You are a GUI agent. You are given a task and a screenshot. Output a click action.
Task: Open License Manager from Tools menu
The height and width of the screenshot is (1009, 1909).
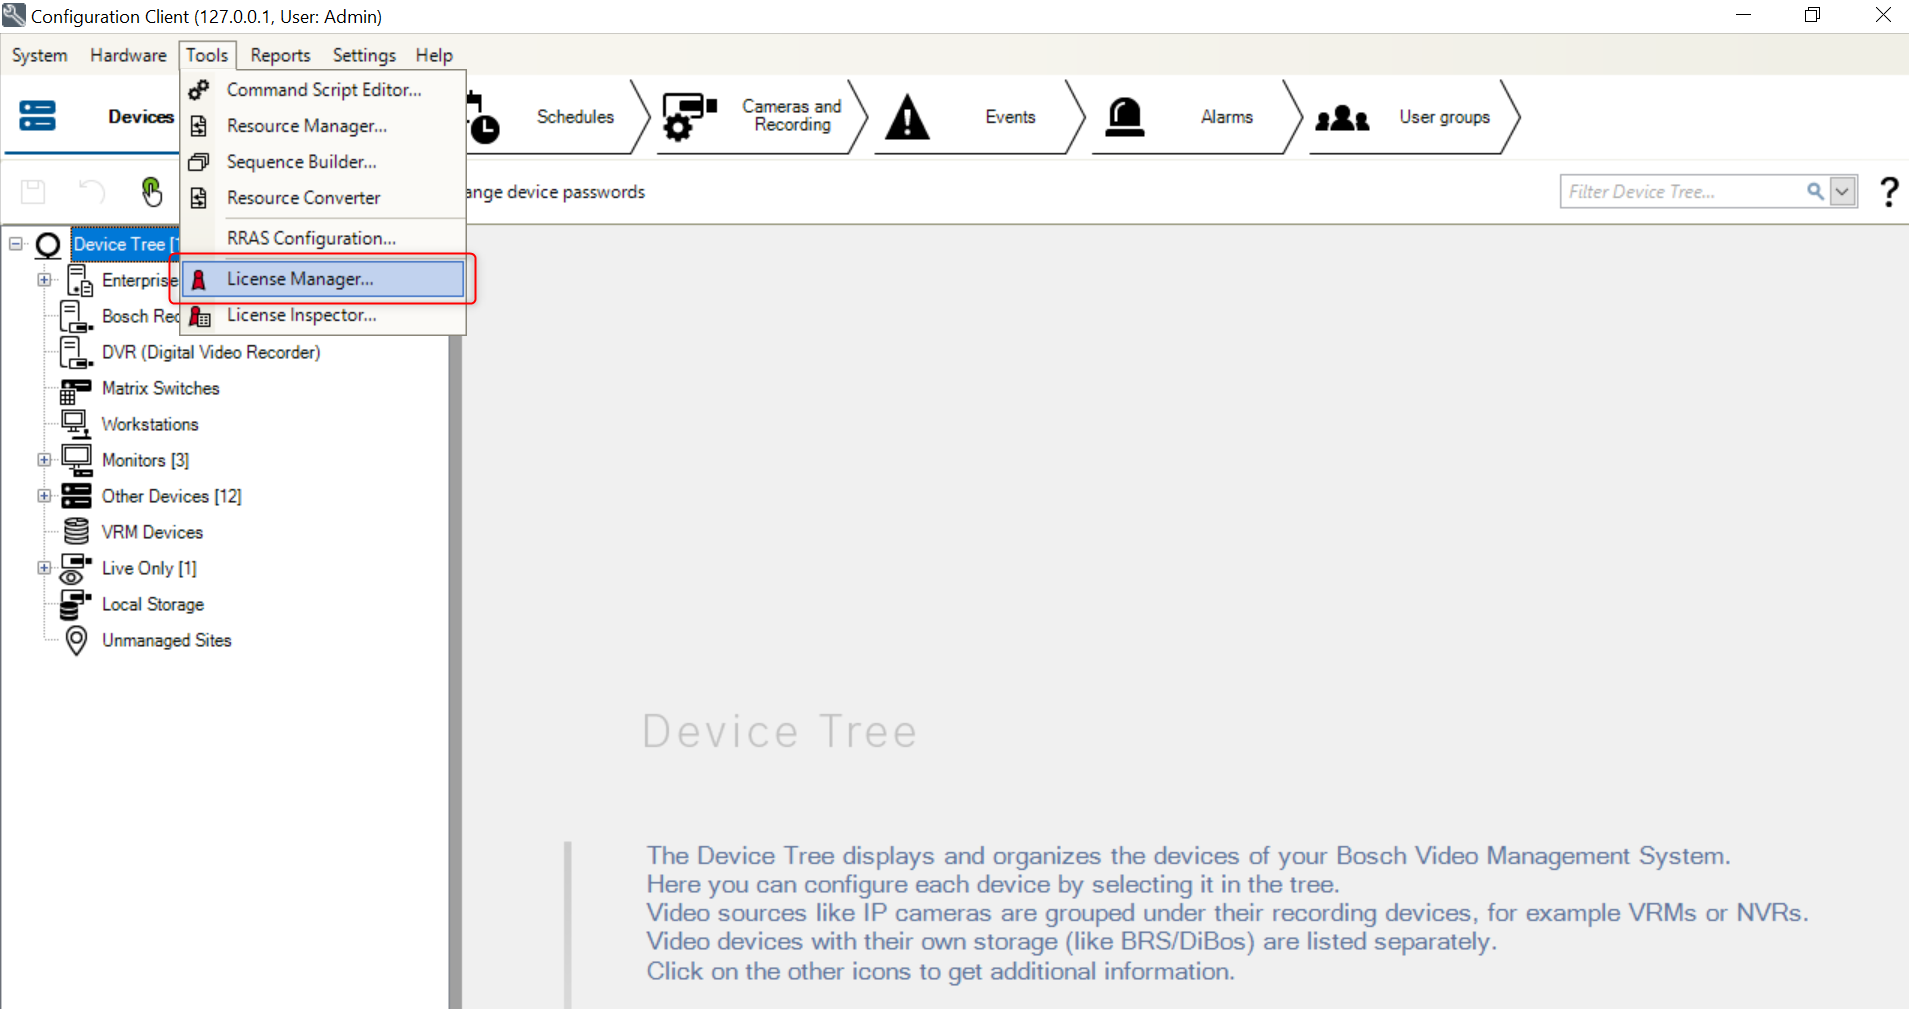tap(324, 279)
